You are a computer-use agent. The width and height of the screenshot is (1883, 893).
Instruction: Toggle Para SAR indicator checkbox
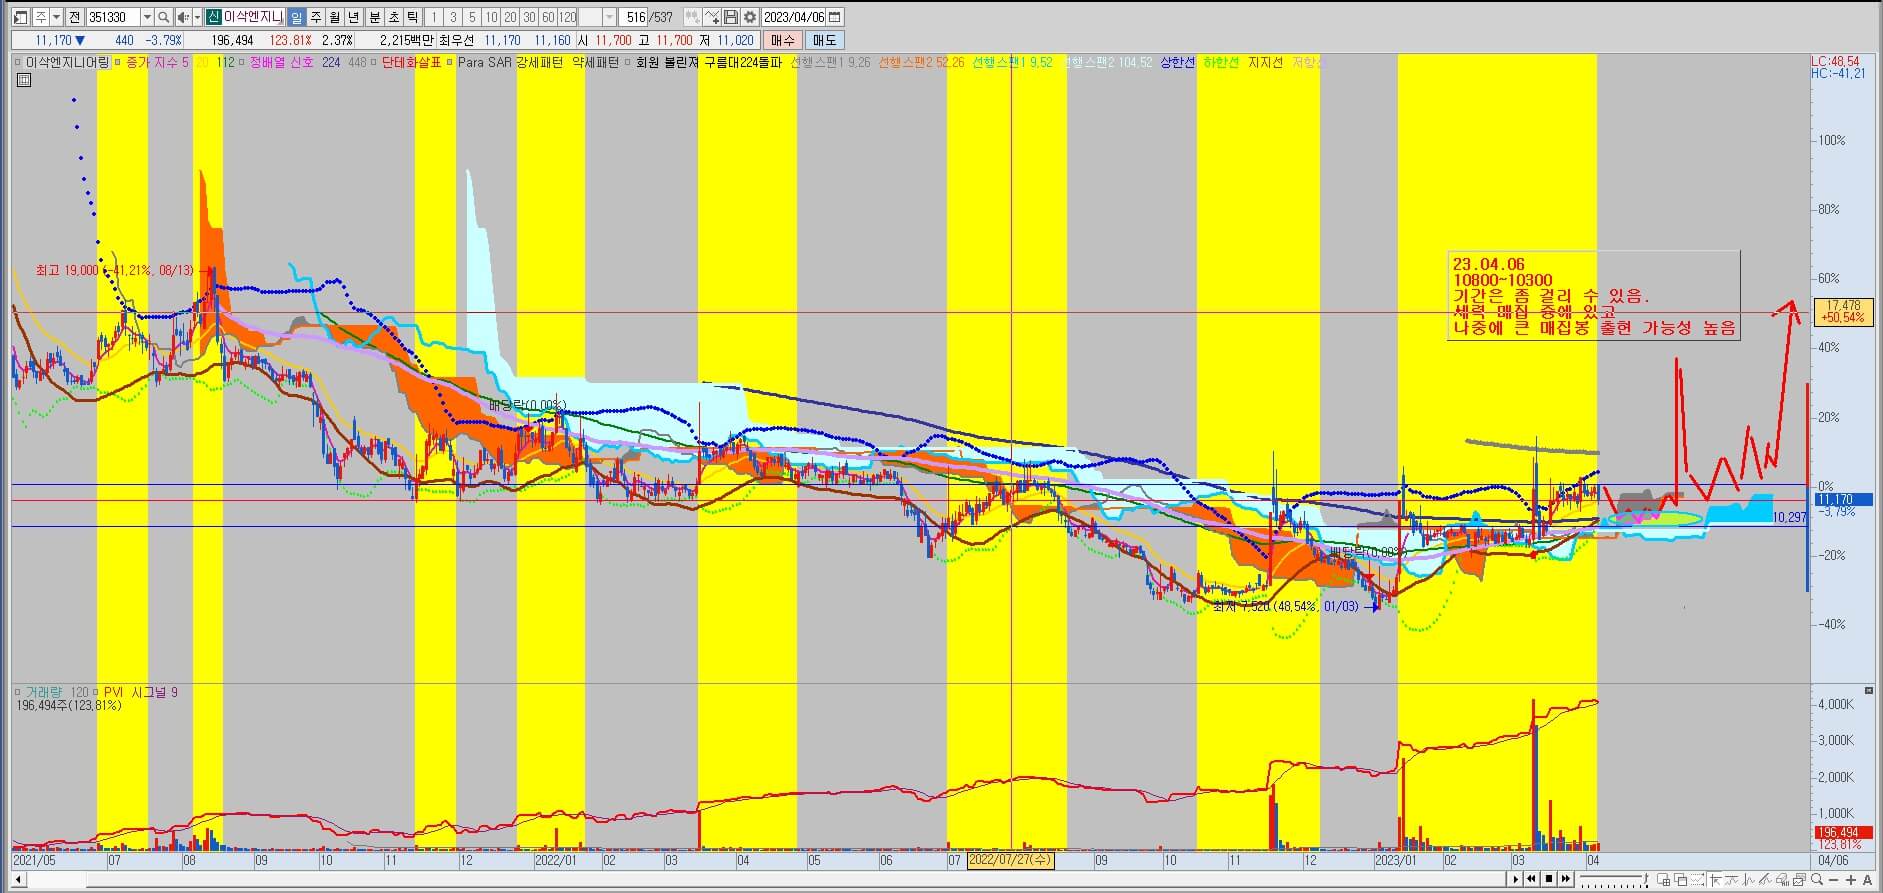click(x=449, y=62)
